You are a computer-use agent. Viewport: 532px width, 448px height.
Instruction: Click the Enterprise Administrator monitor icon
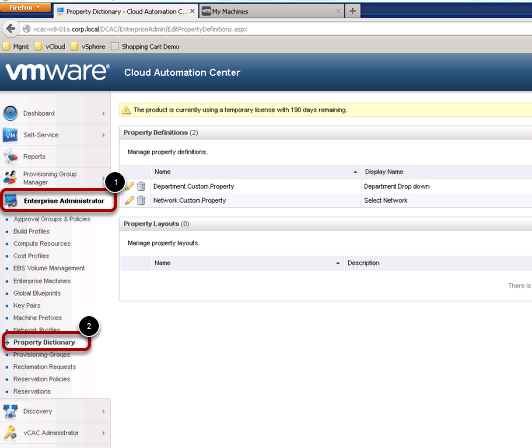pyautogui.click(x=11, y=201)
